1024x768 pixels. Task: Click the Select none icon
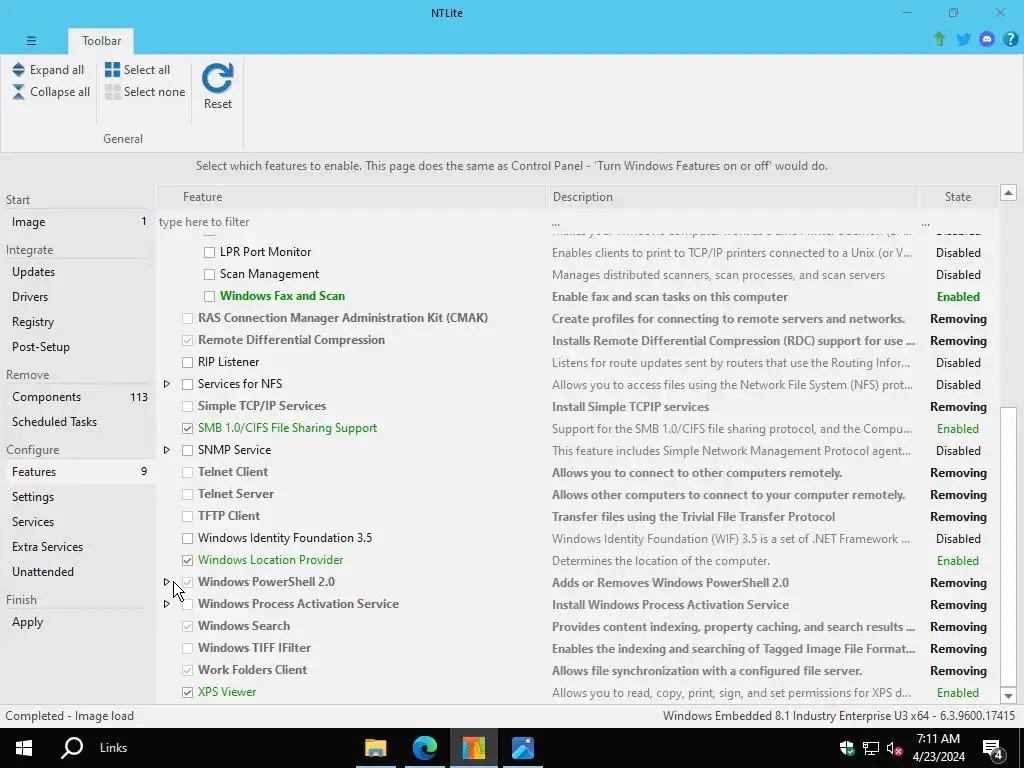coord(112,92)
